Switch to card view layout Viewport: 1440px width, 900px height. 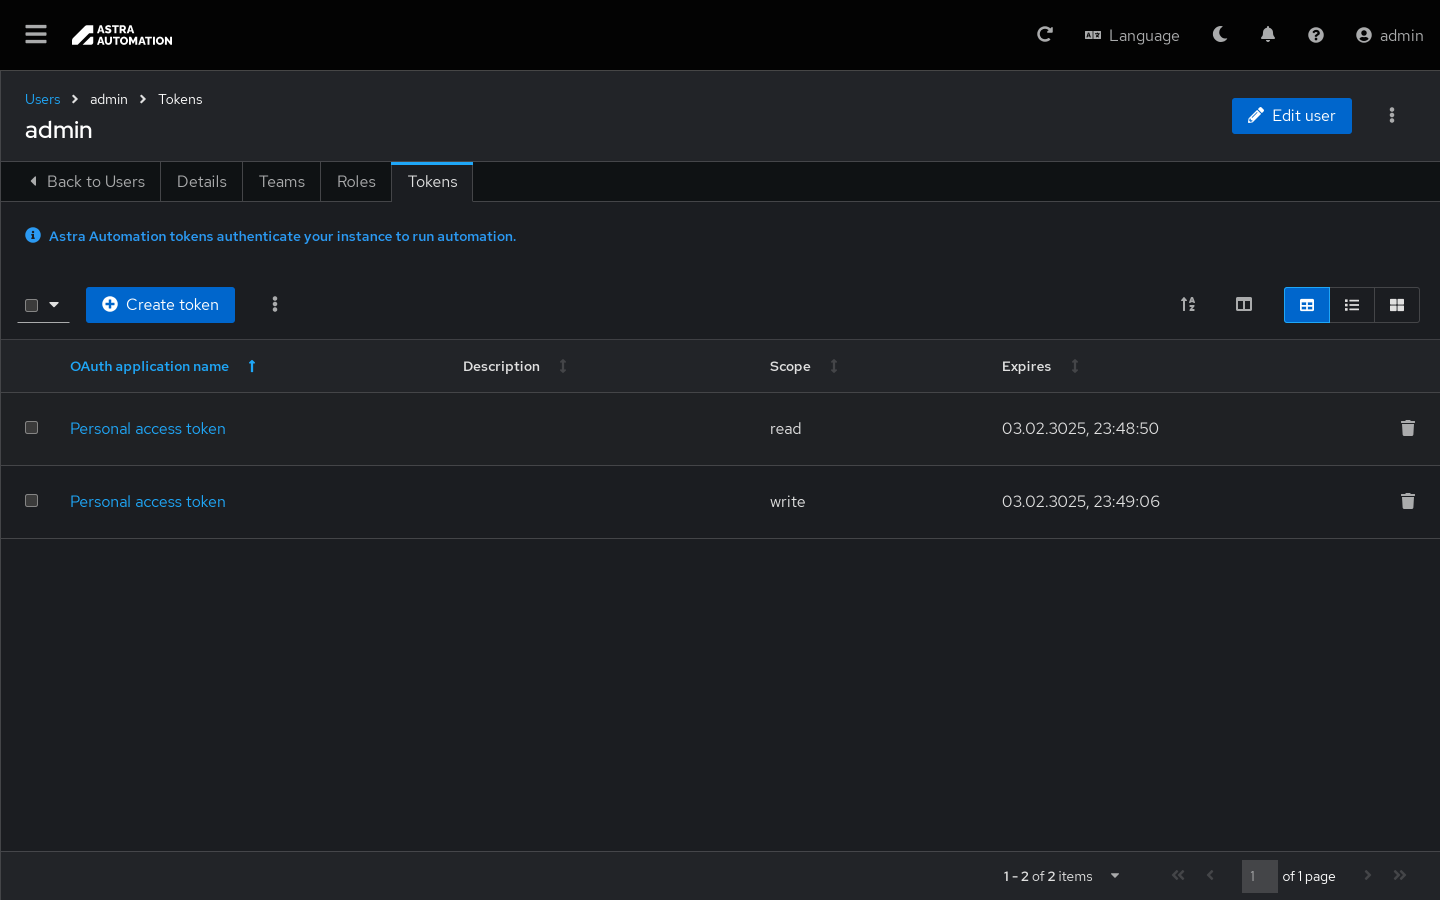click(1397, 305)
